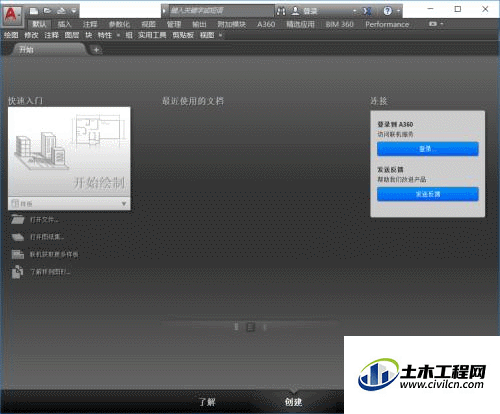Open the 剪贴板 panel
Viewport: 500px width, 414px height.
(183, 35)
